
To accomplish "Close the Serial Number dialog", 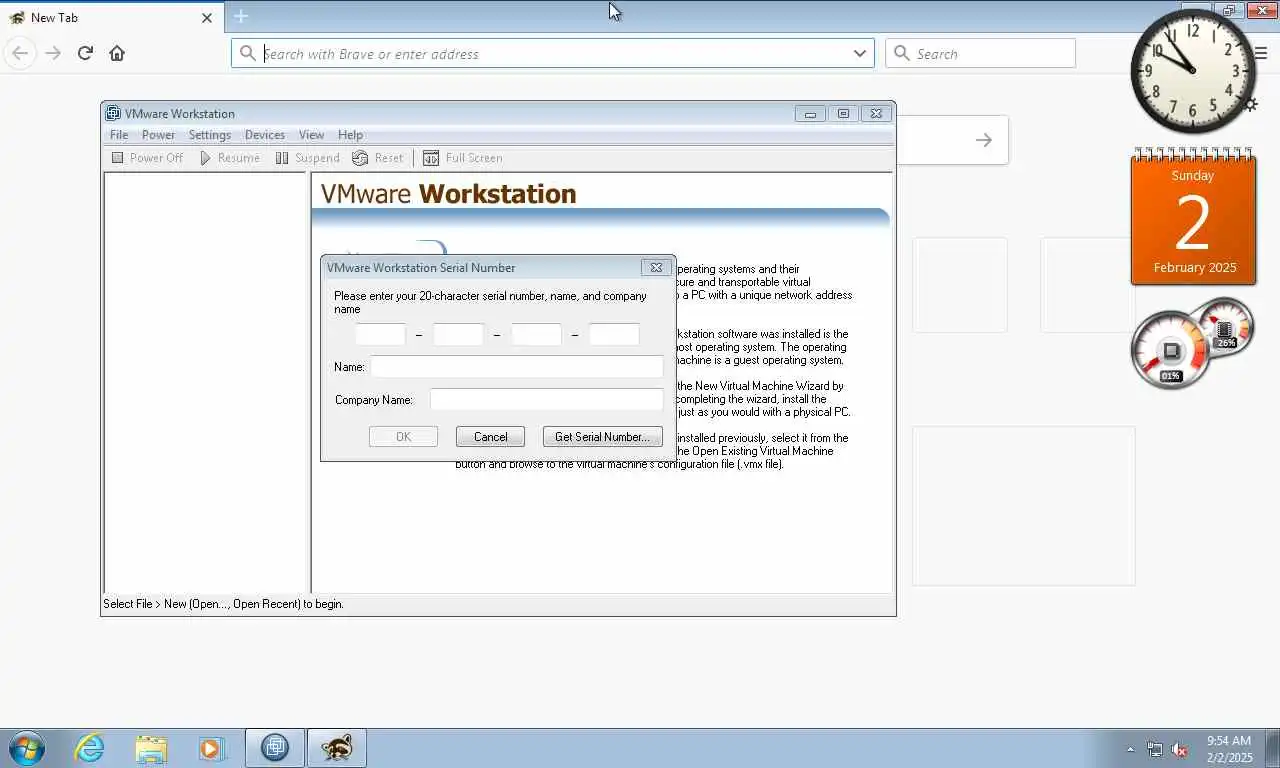I will click(656, 267).
